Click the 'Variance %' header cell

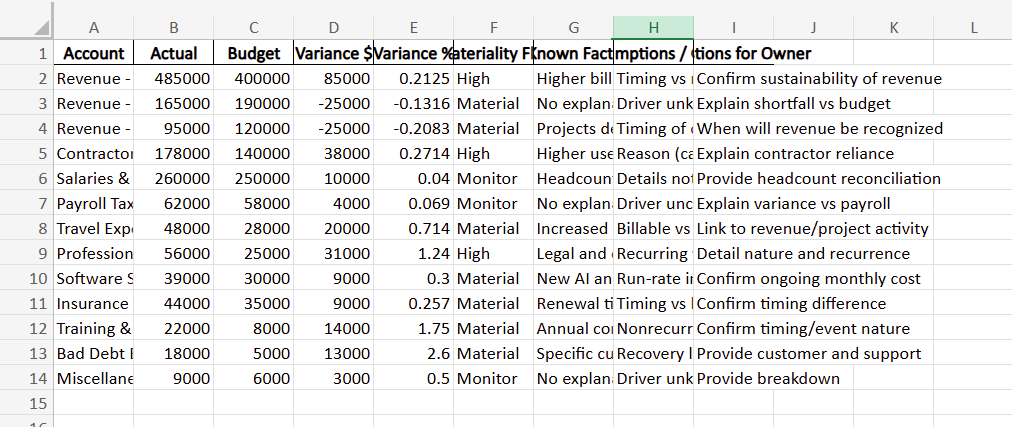pyautogui.click(x=414, y=54)
